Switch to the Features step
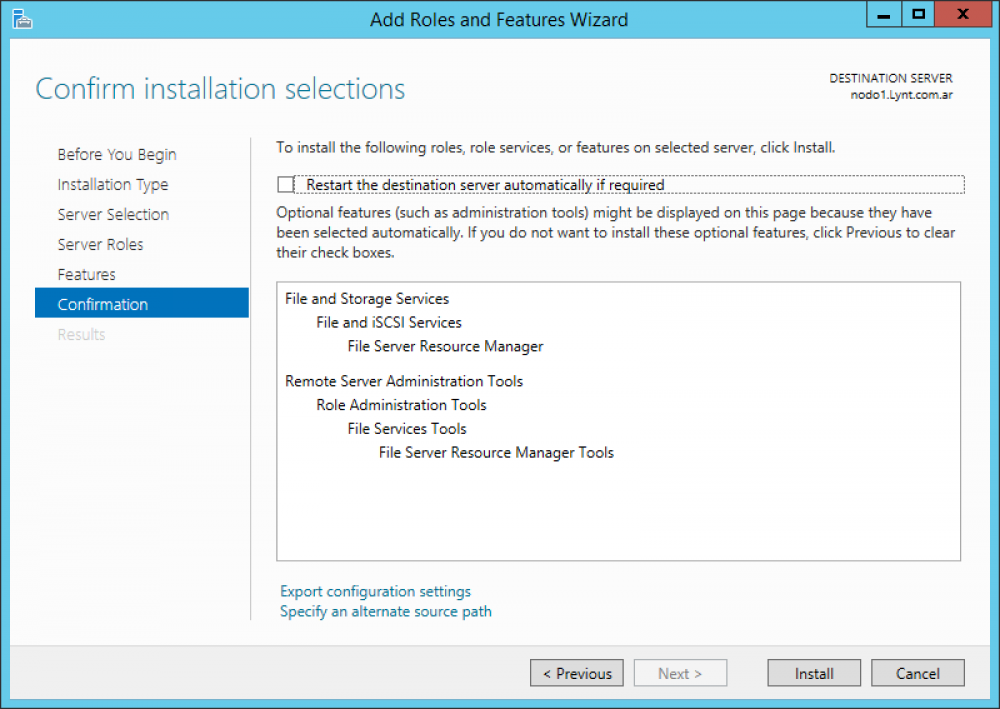Image resolution: width=1000 pixels, height=709 pixels. click(x=86, y=274)
